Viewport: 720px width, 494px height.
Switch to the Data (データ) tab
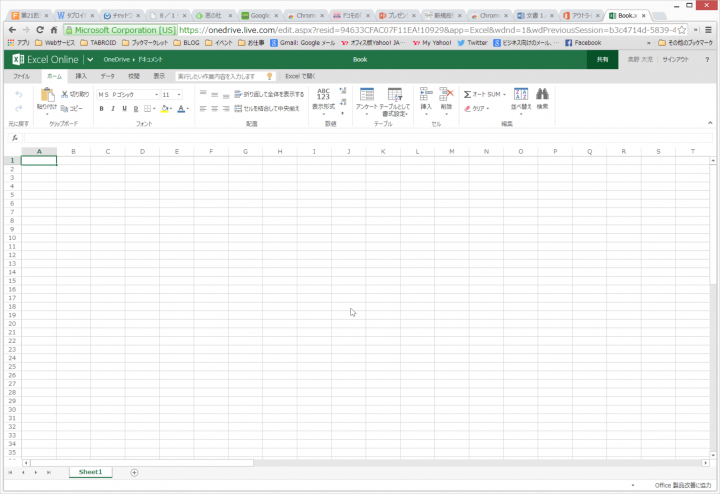pos(108,76)
